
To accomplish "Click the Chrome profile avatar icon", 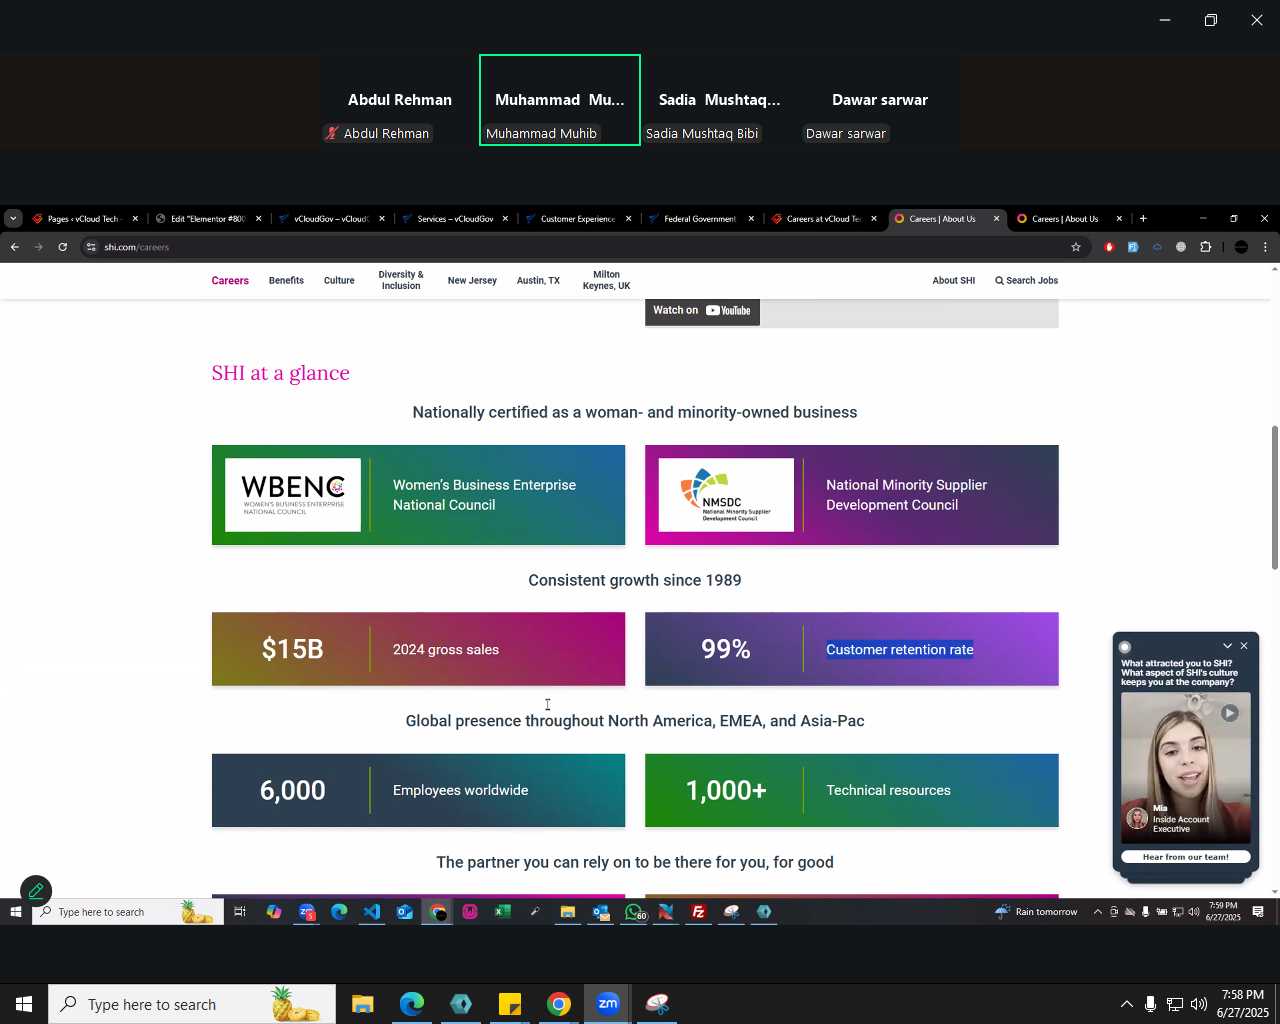I will pyautogui.click(x=1241, y=247).
